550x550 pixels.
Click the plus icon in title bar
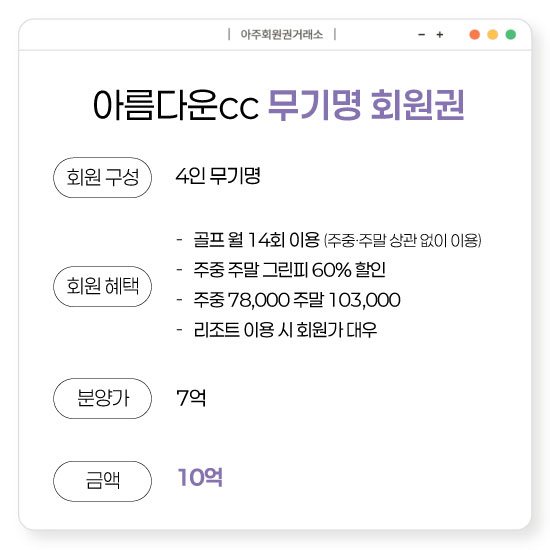tap(440, 35)
